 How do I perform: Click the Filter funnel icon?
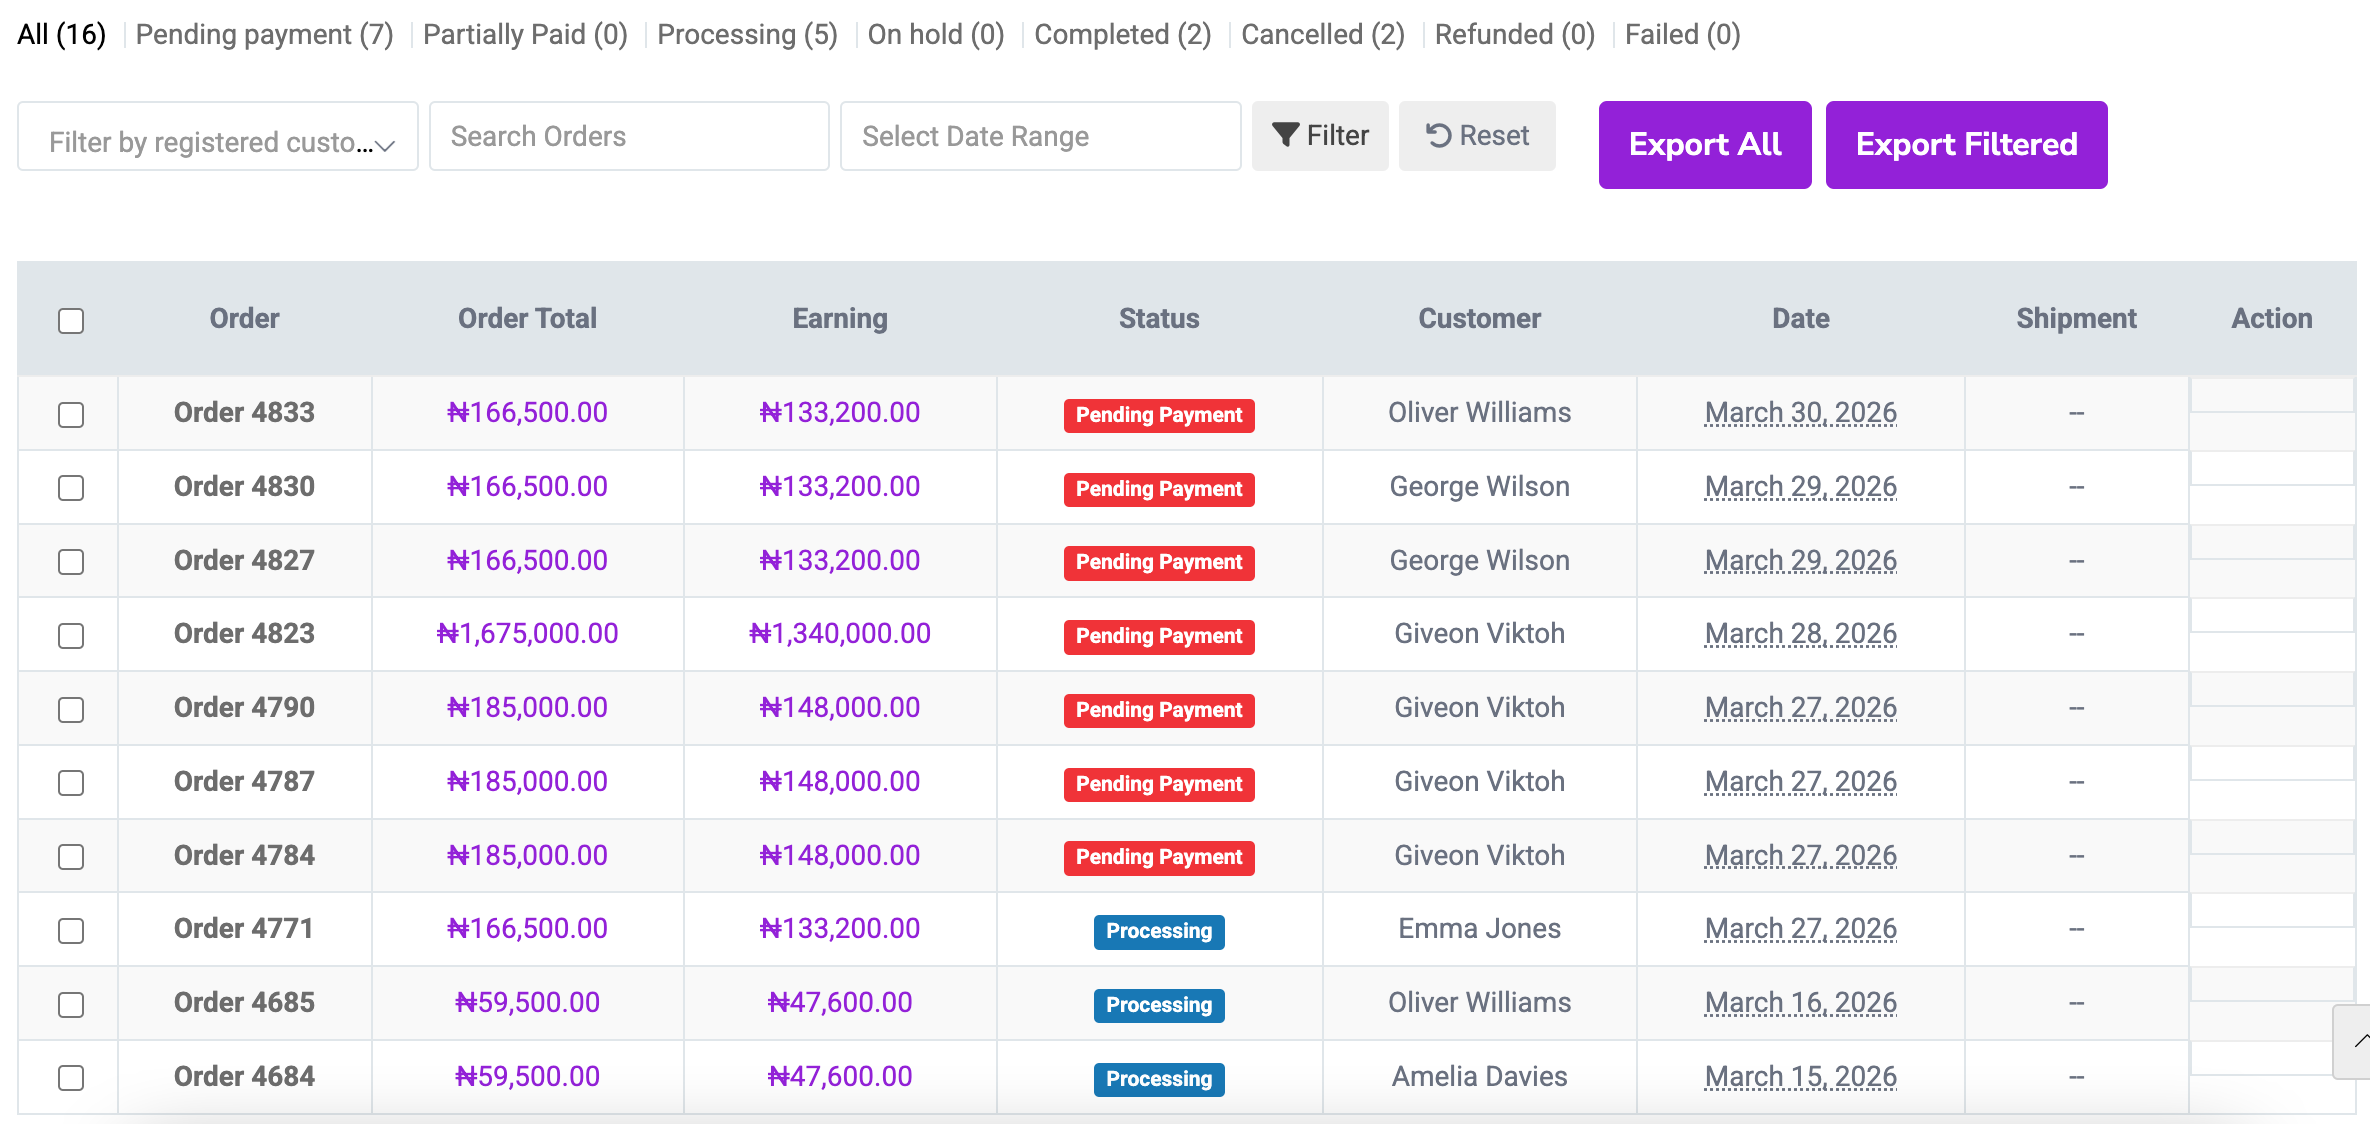point(1289,135)
